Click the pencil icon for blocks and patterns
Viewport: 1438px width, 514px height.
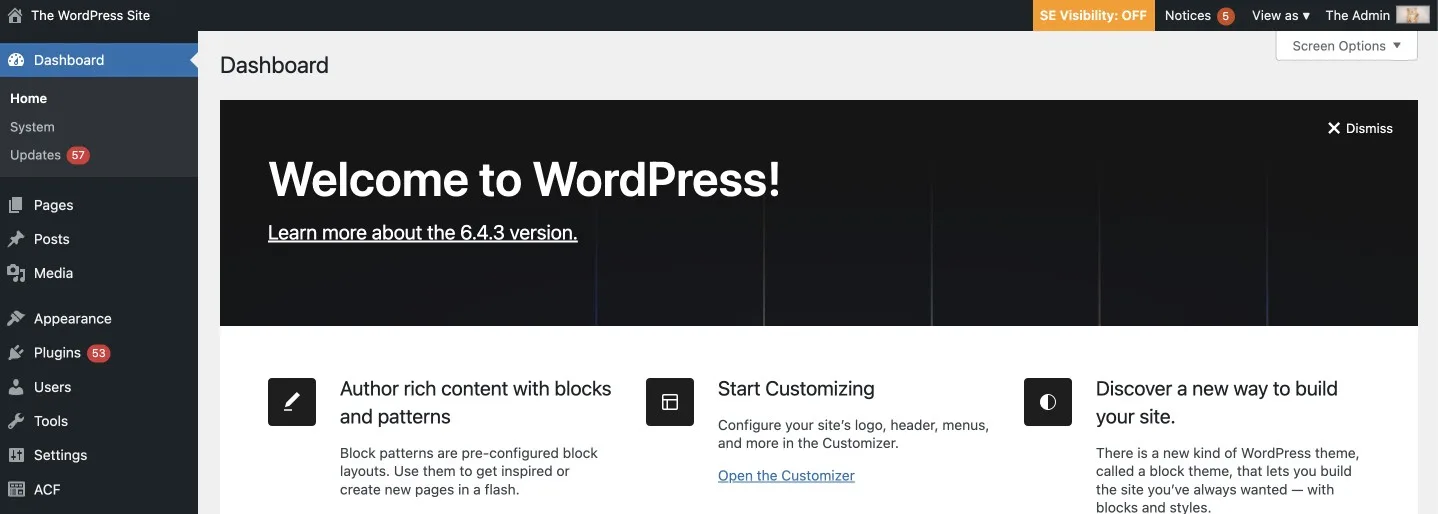click(292, 402)
